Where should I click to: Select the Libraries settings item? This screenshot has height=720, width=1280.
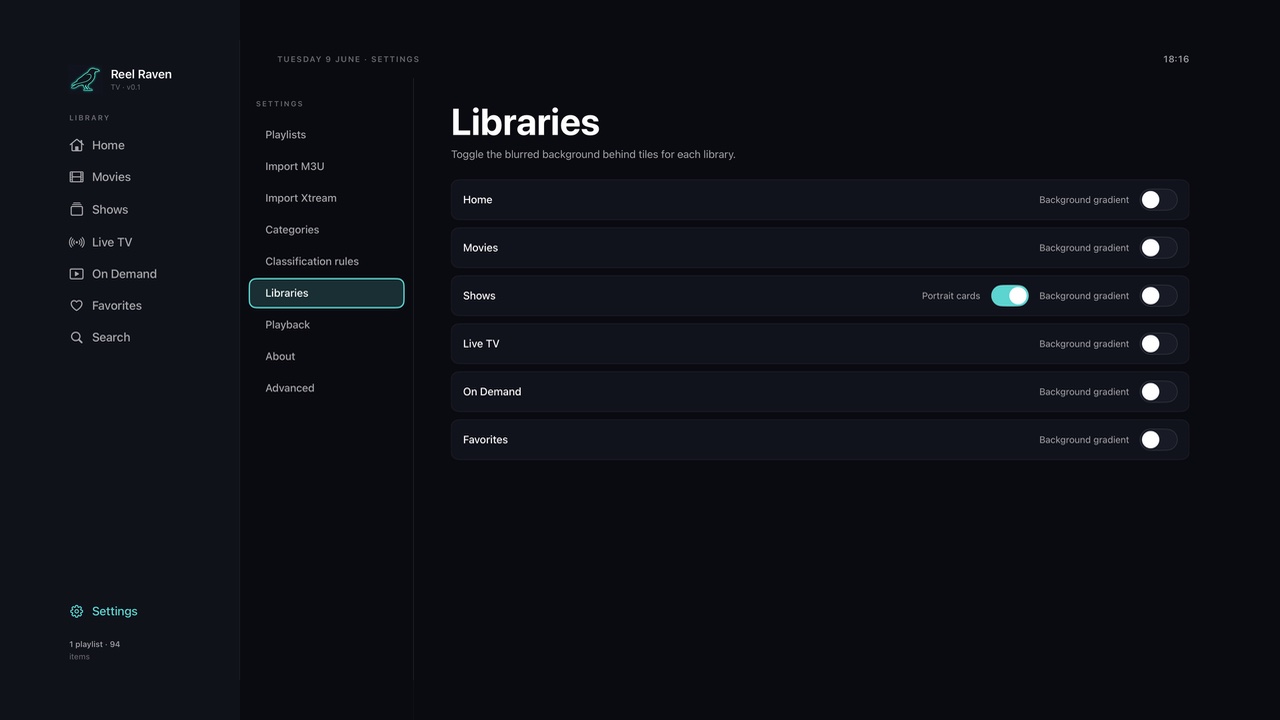click(326, 293)
